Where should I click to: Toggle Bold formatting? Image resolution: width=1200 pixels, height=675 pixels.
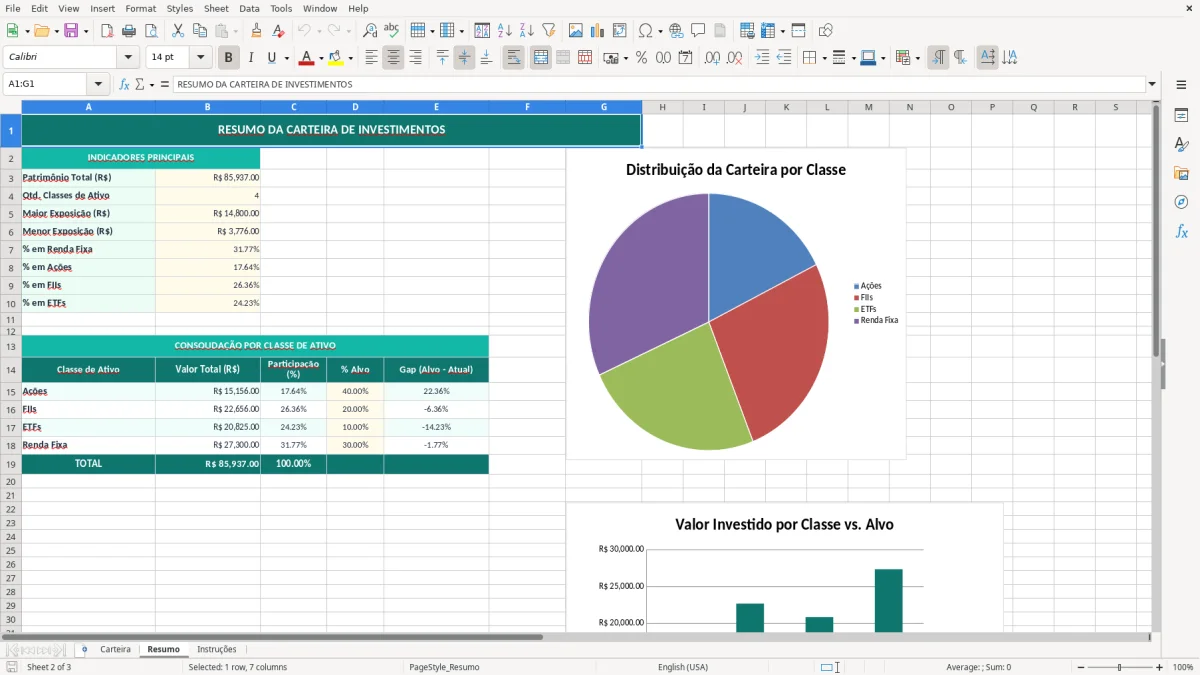[x=229, y=58]
